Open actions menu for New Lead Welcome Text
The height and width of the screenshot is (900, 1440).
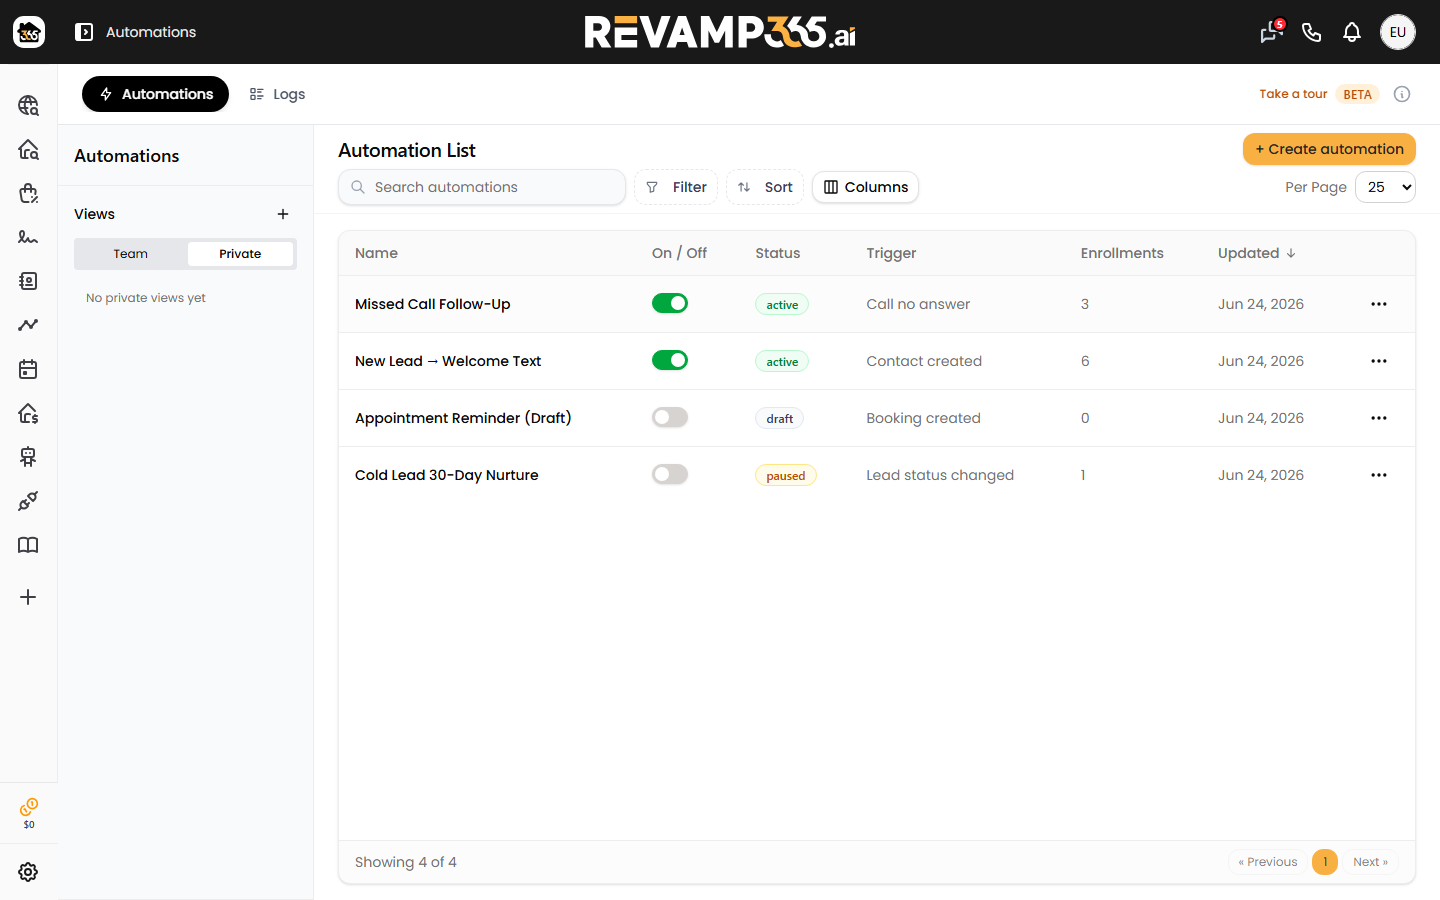[x=1379, y=361]
